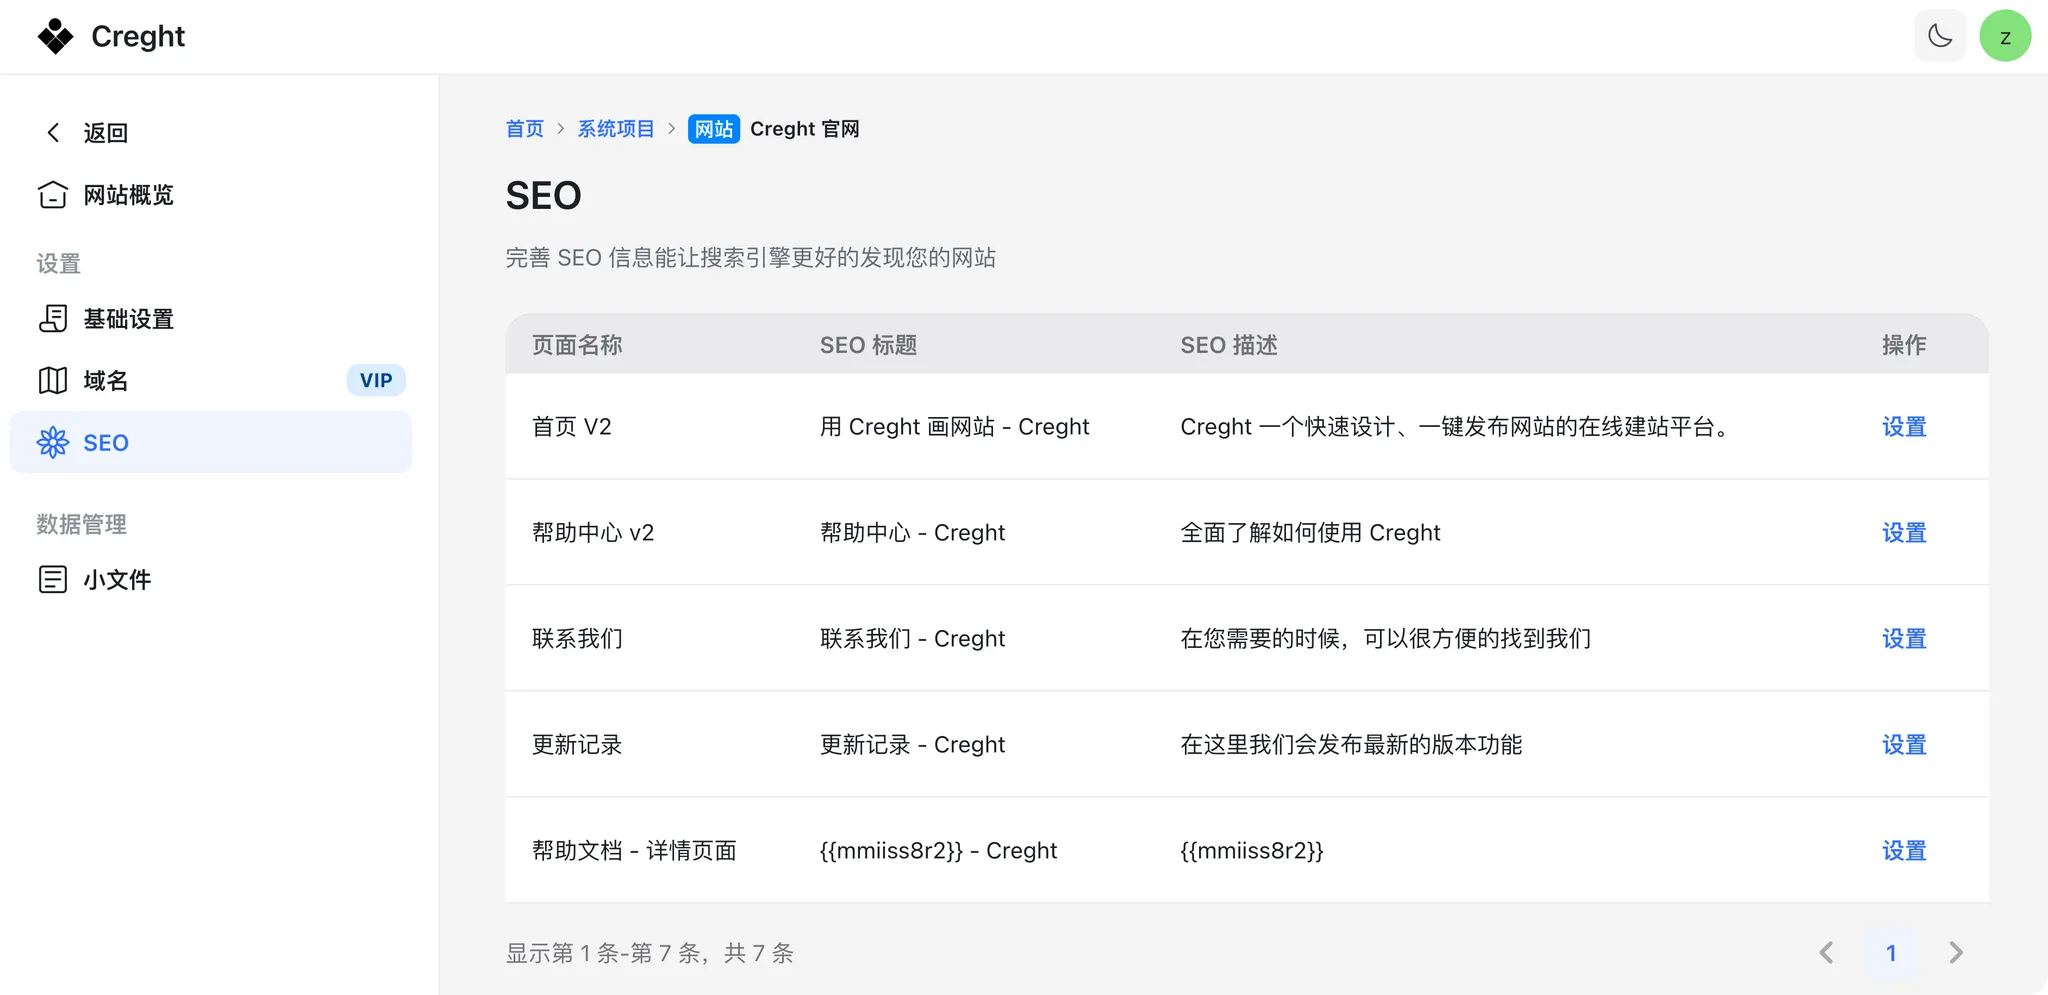Open 基础设置 from the sidebar

tap(128, 319)
